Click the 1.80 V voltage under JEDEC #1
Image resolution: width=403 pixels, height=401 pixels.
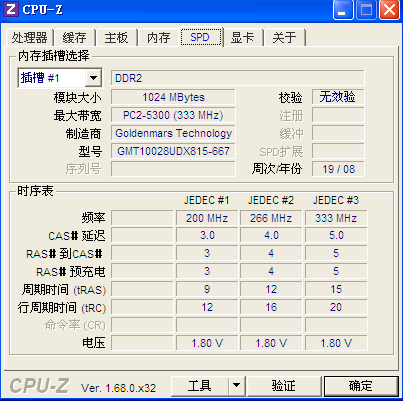pos(207,343)
